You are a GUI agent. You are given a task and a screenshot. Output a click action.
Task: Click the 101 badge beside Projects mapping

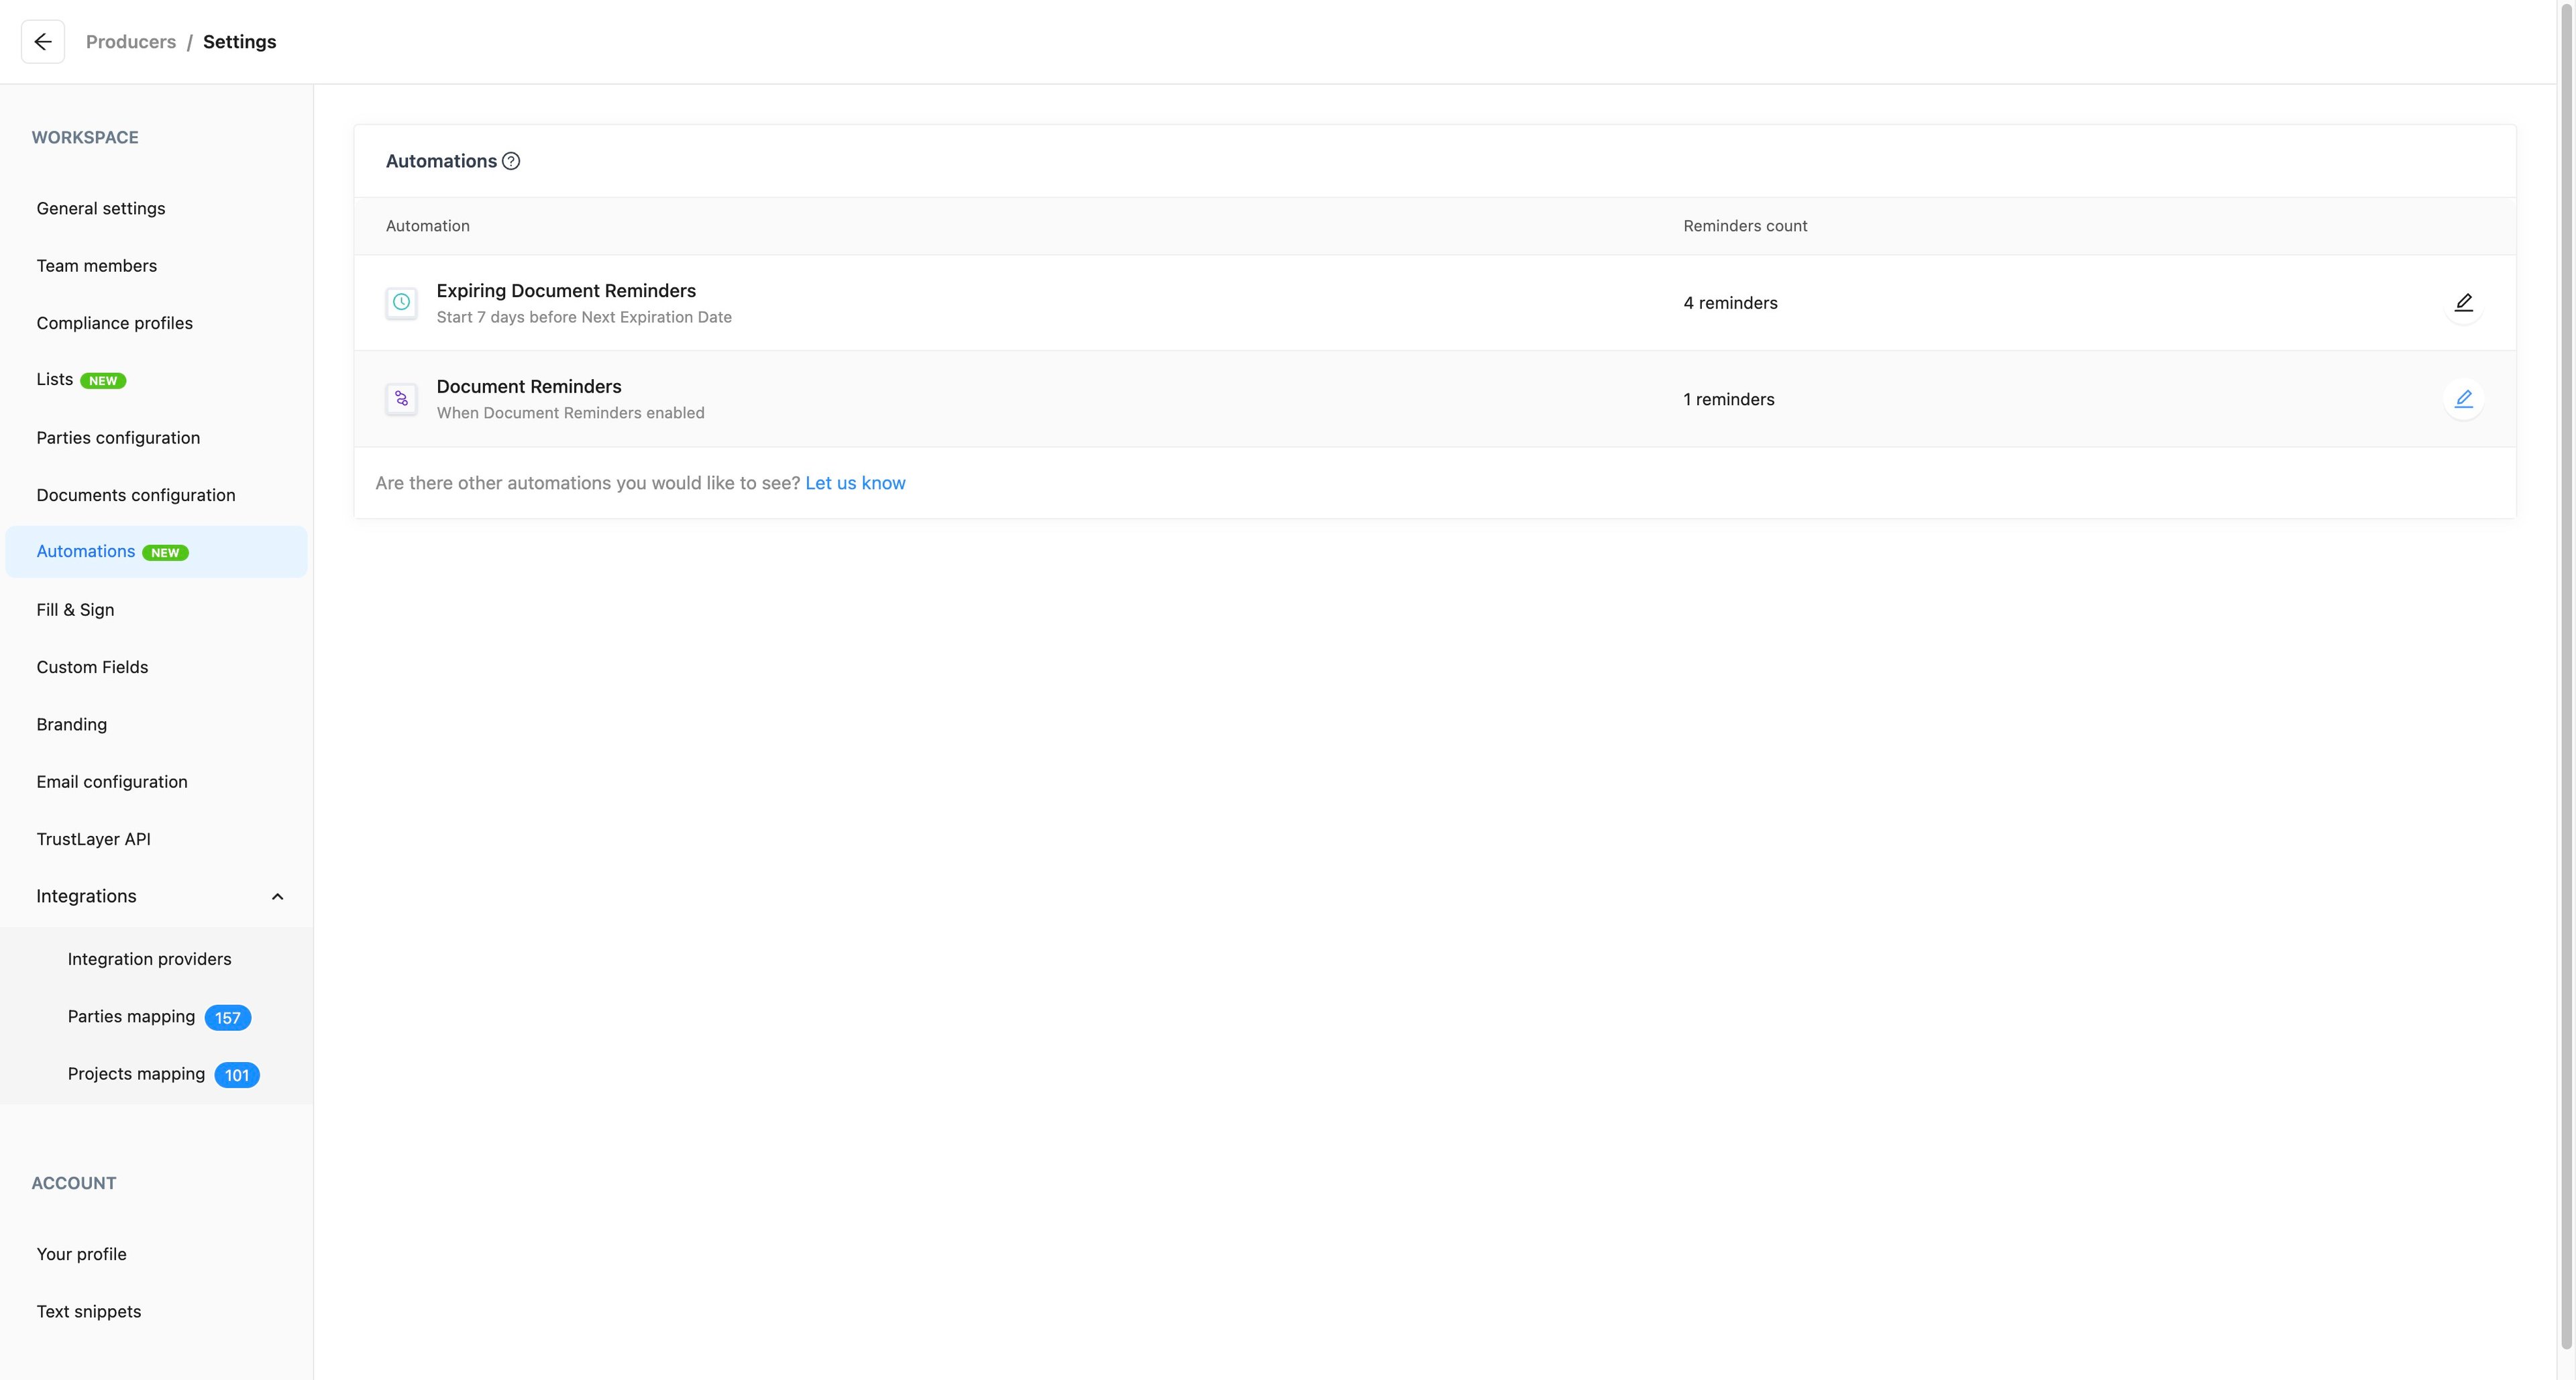(x=237, y=1075)
